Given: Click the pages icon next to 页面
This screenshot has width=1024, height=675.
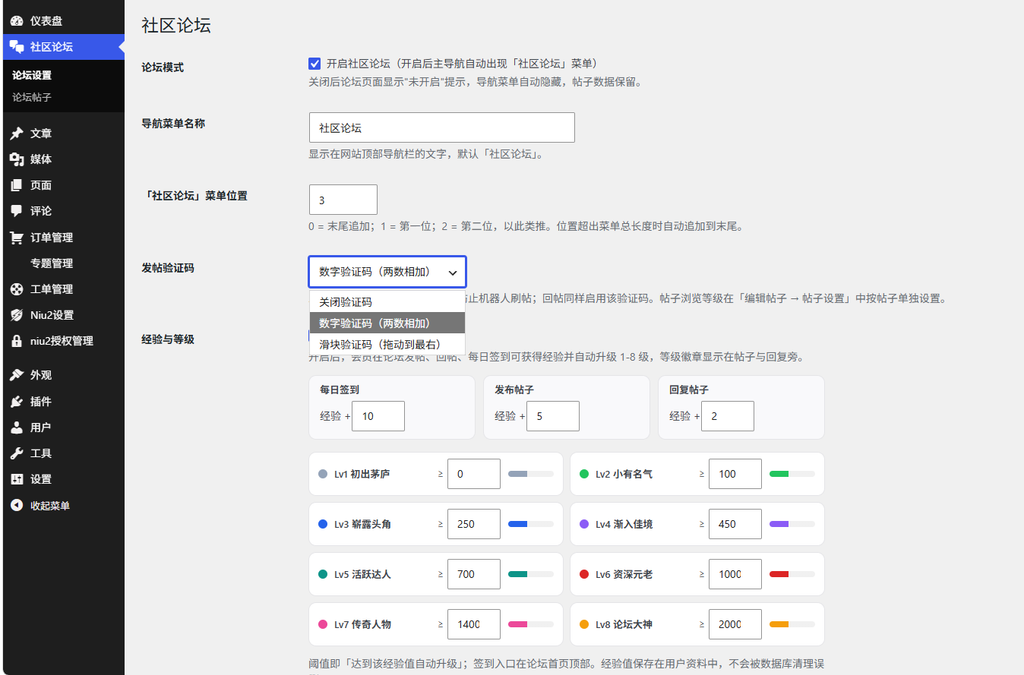Looking at the screenshot, I should pyautogui.click(x=17, y=185).
